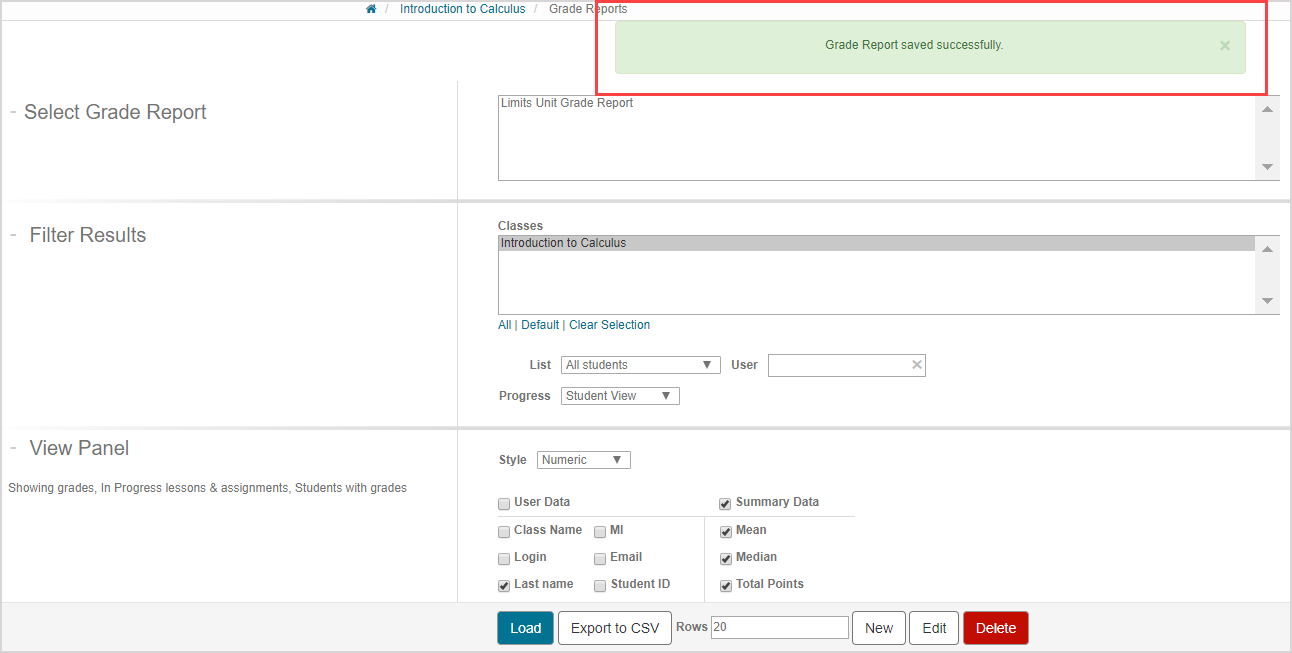
Task: Click the Clear Selection link
Action: pyautogui.click(x=609, y=324)
